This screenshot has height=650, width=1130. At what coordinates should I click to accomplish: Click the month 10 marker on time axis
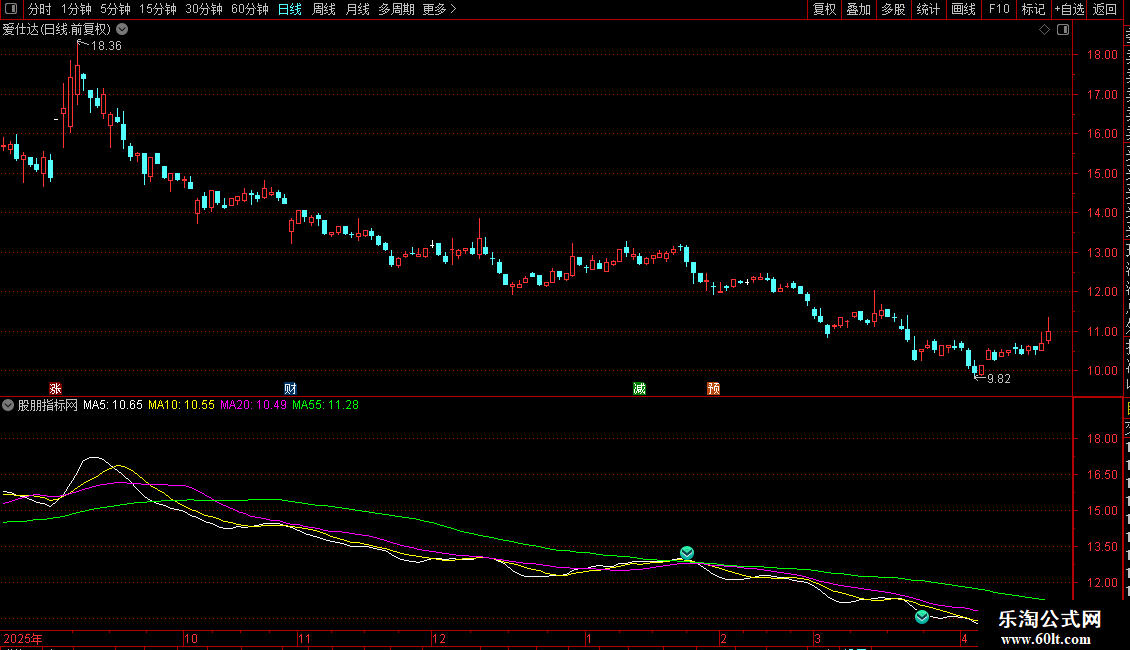(x=191, y=638)
